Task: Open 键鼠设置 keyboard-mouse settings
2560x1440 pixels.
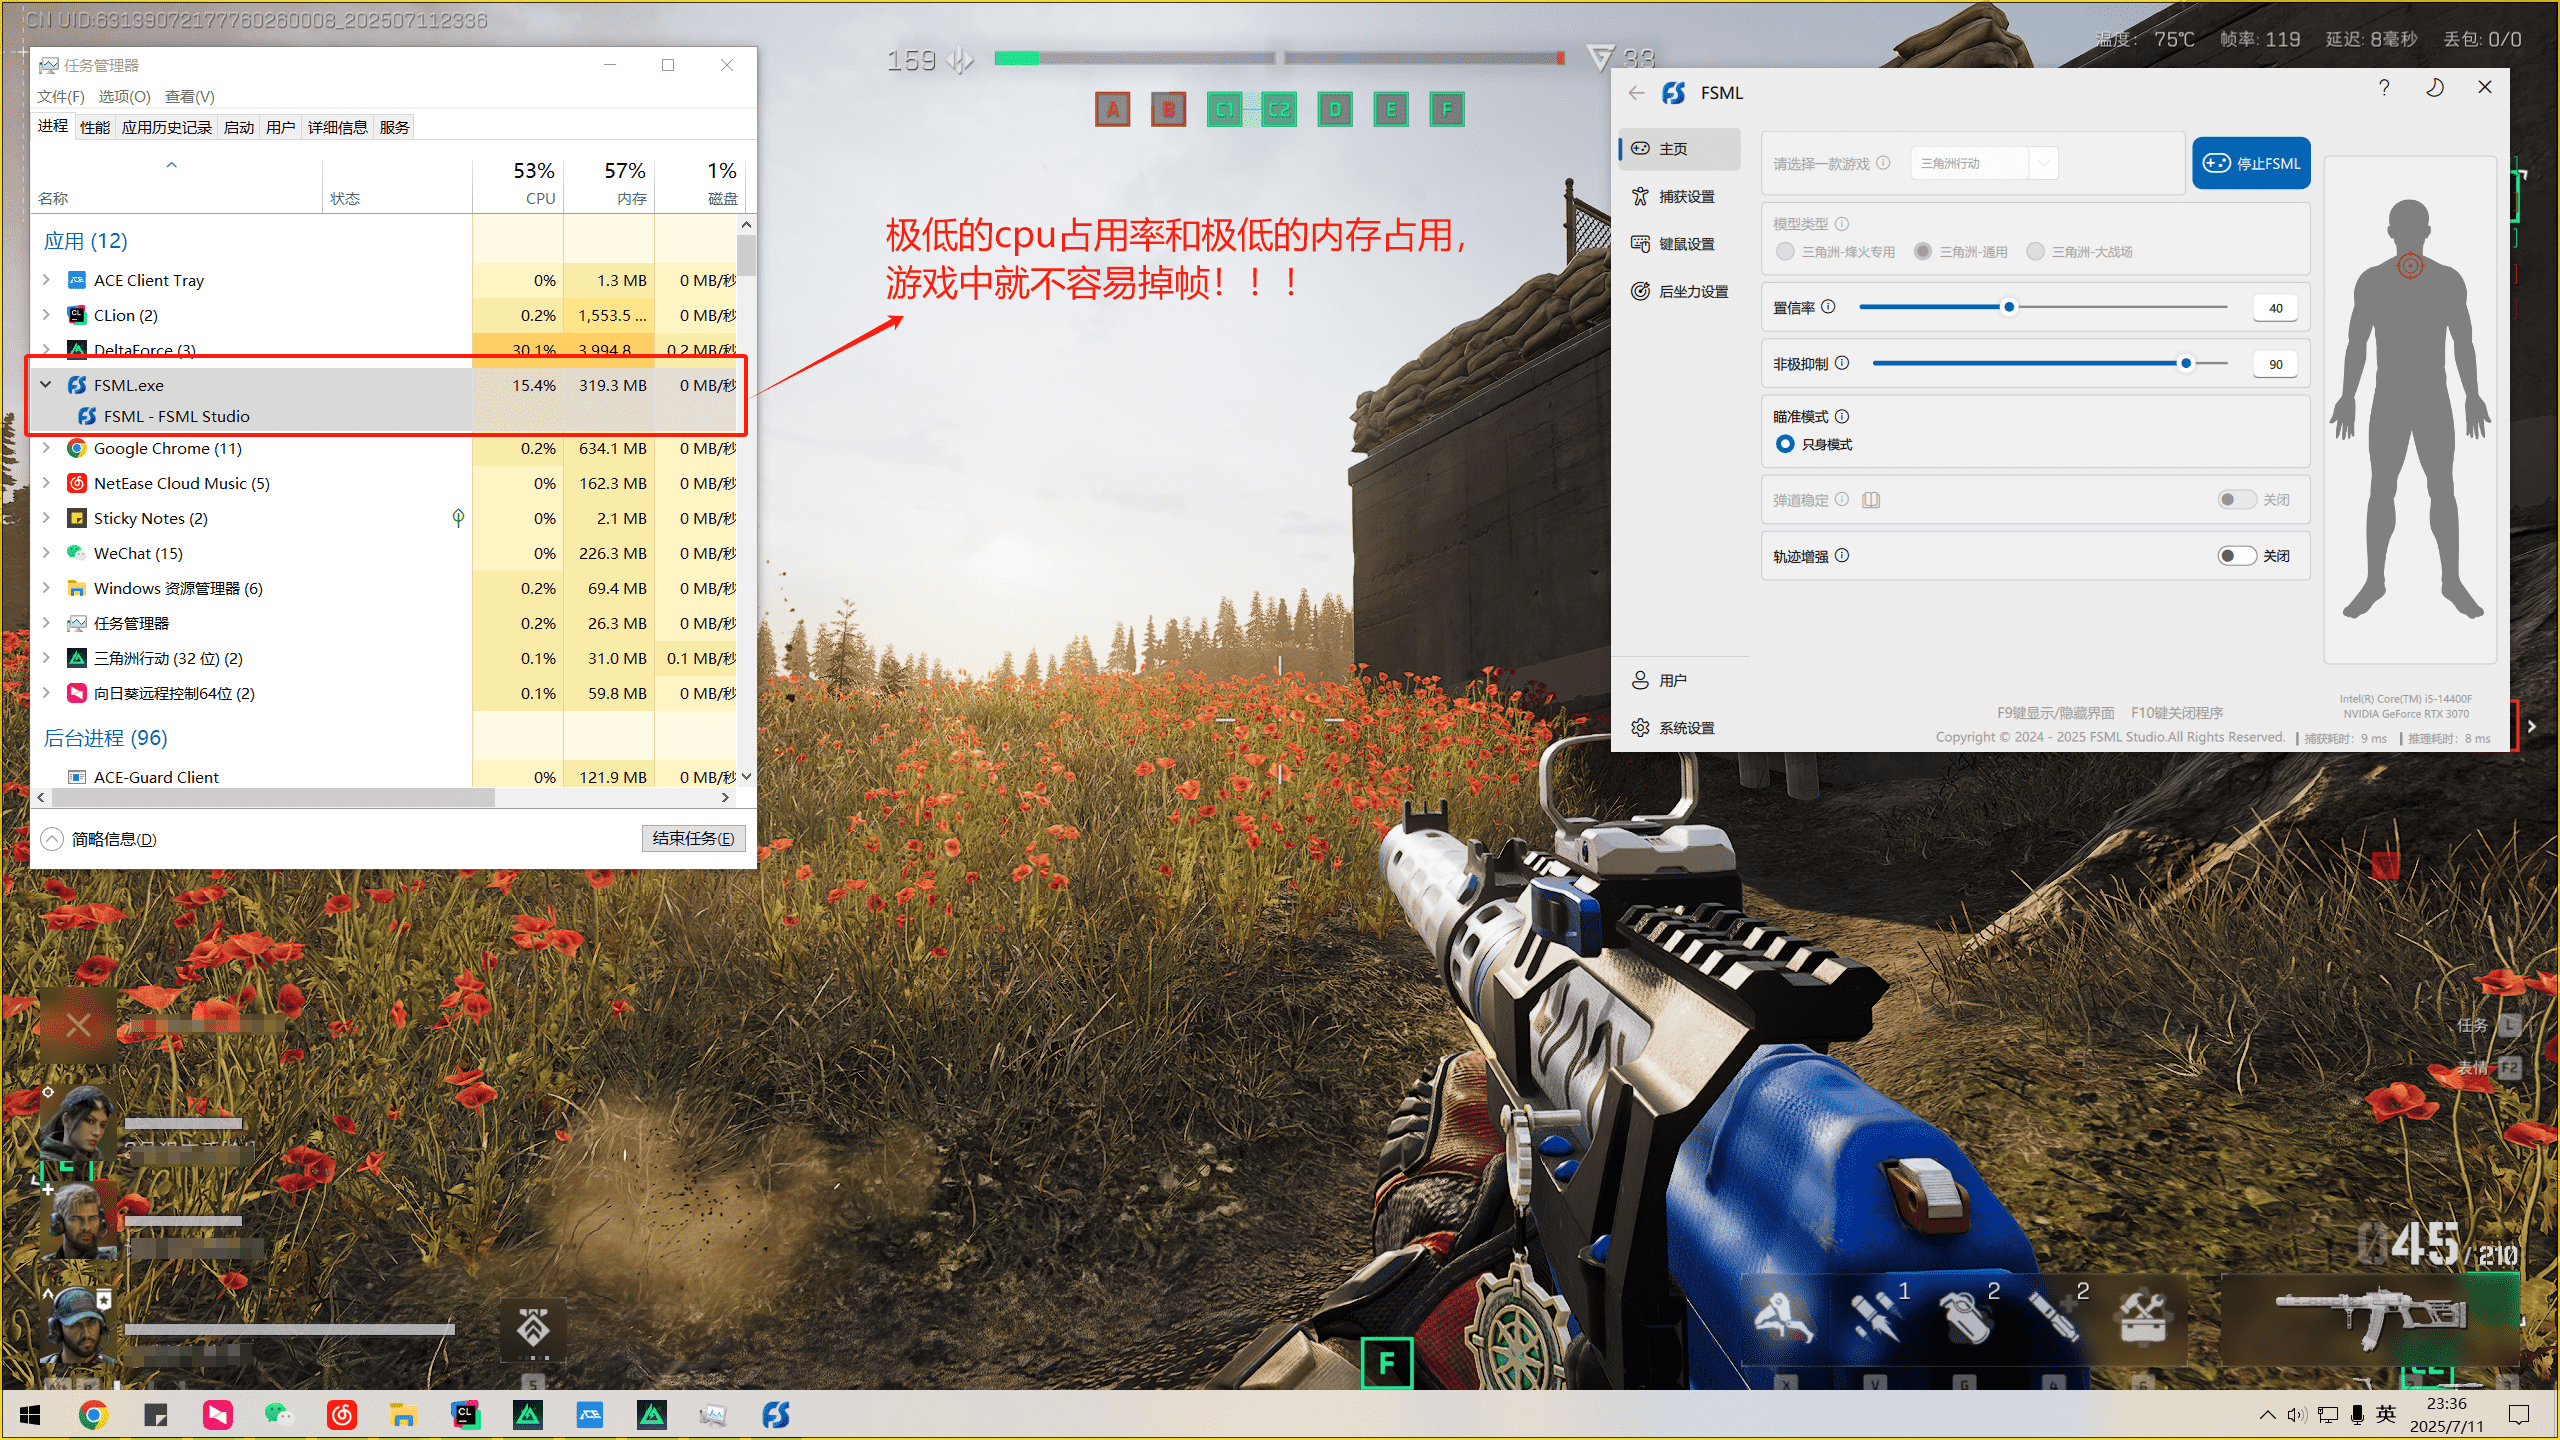Action: (1685, 244)
